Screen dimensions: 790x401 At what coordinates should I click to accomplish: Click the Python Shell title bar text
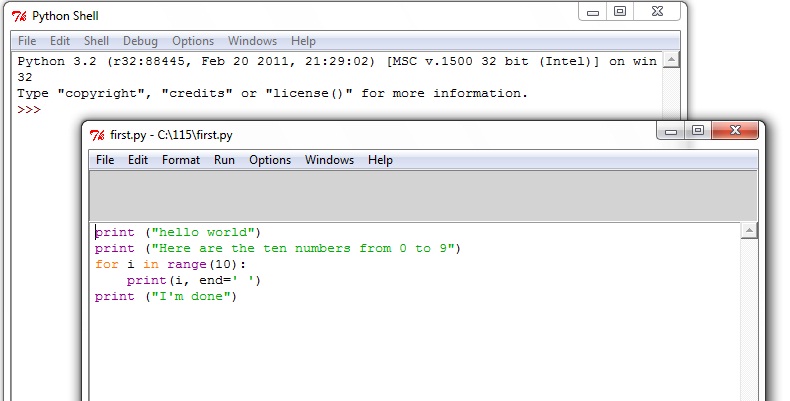[65, 16]
